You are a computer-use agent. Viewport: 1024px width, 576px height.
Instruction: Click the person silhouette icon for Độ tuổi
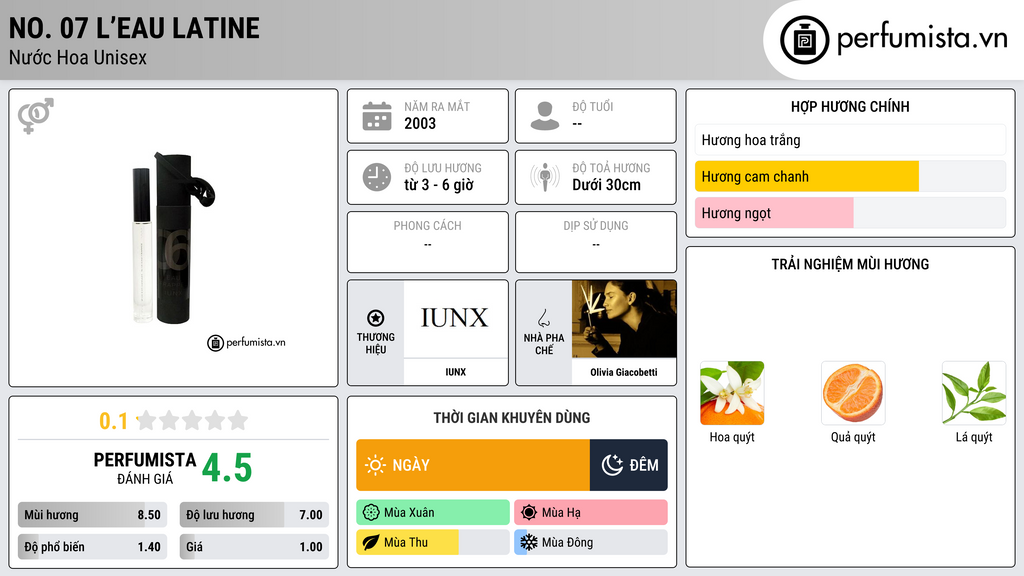coord(545,116)
